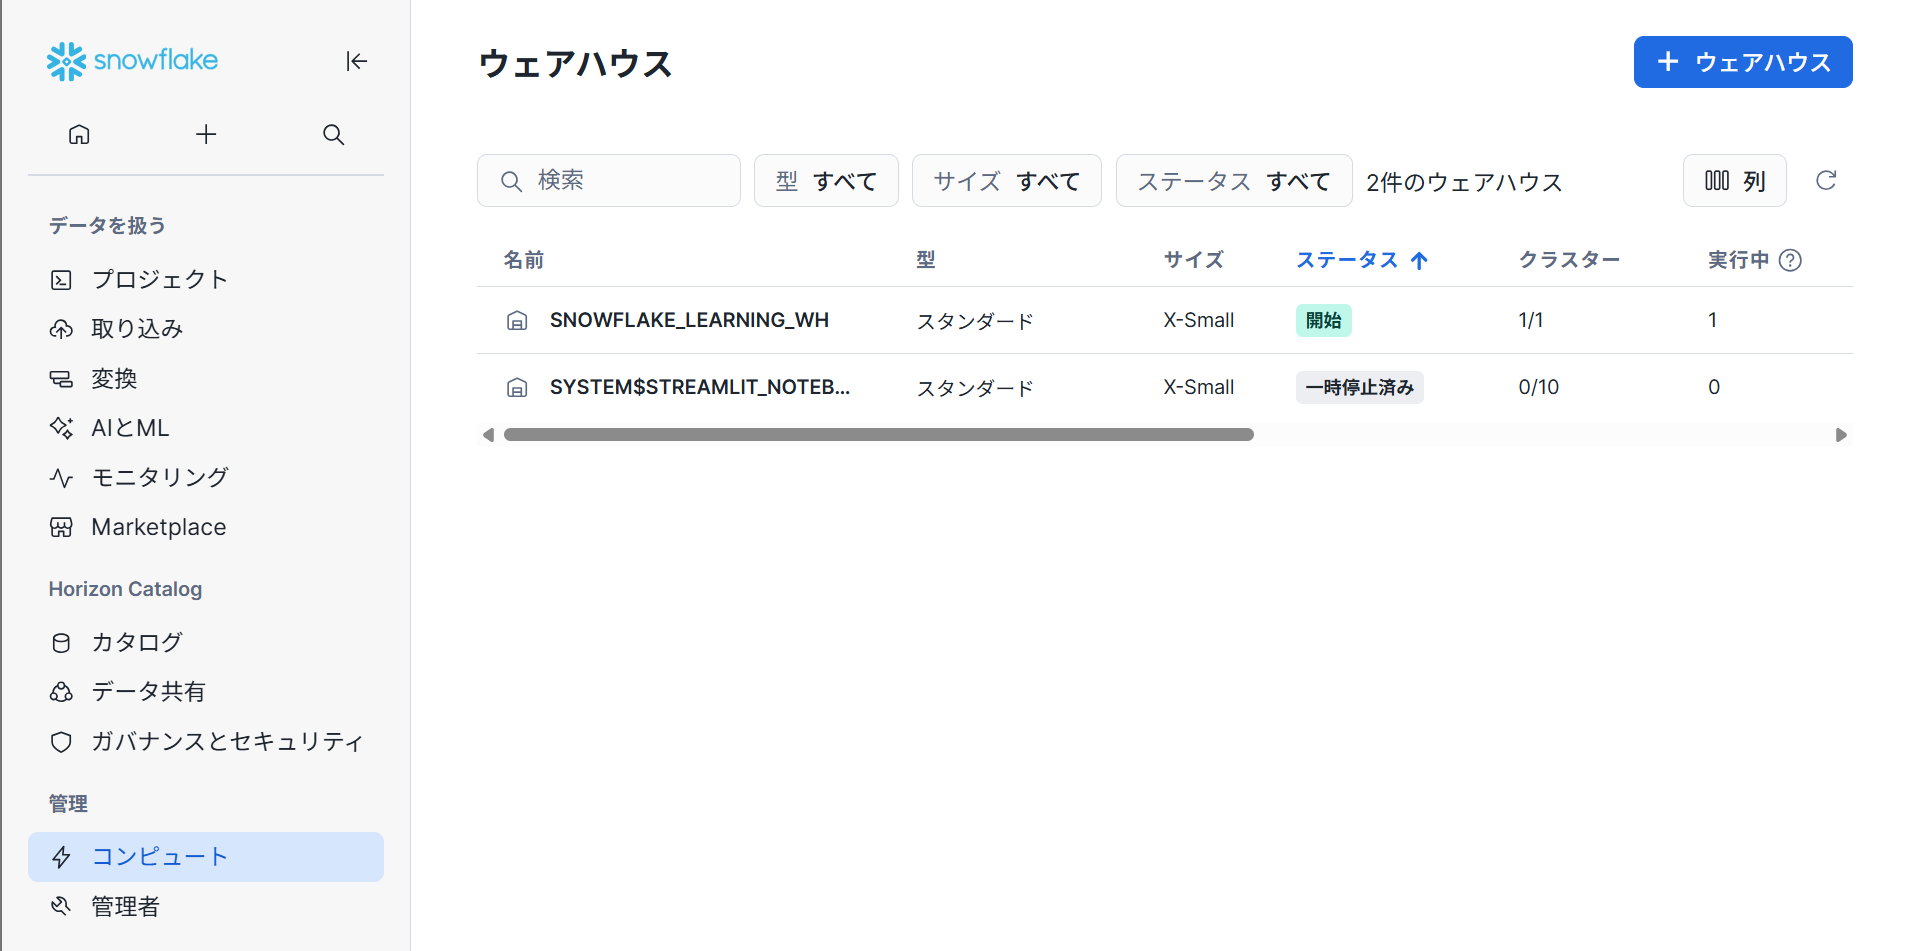Open Marketplace from sidebar

(x=206, y=527)
